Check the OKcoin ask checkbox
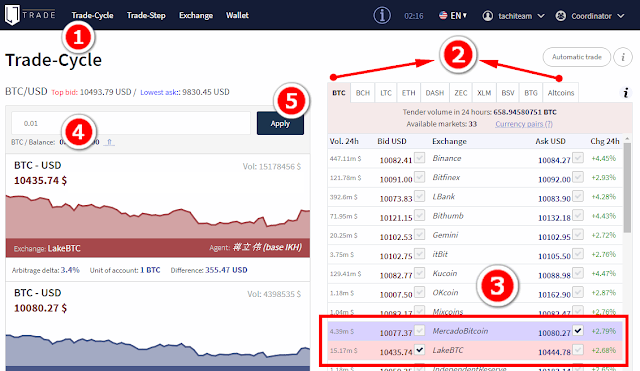Screen dimensions: 640x371 click(x=578, y=292)
